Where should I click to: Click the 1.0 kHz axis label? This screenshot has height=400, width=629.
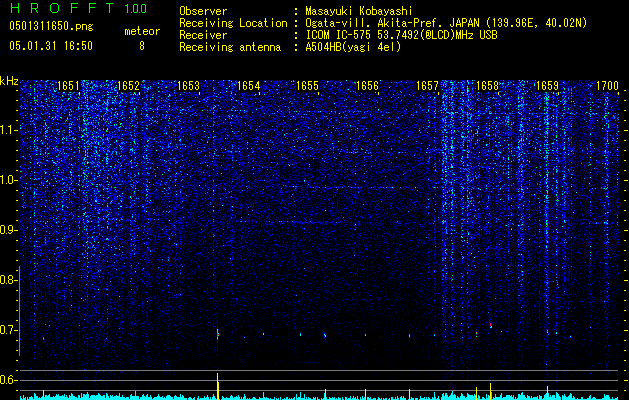[x=8, y=180]
